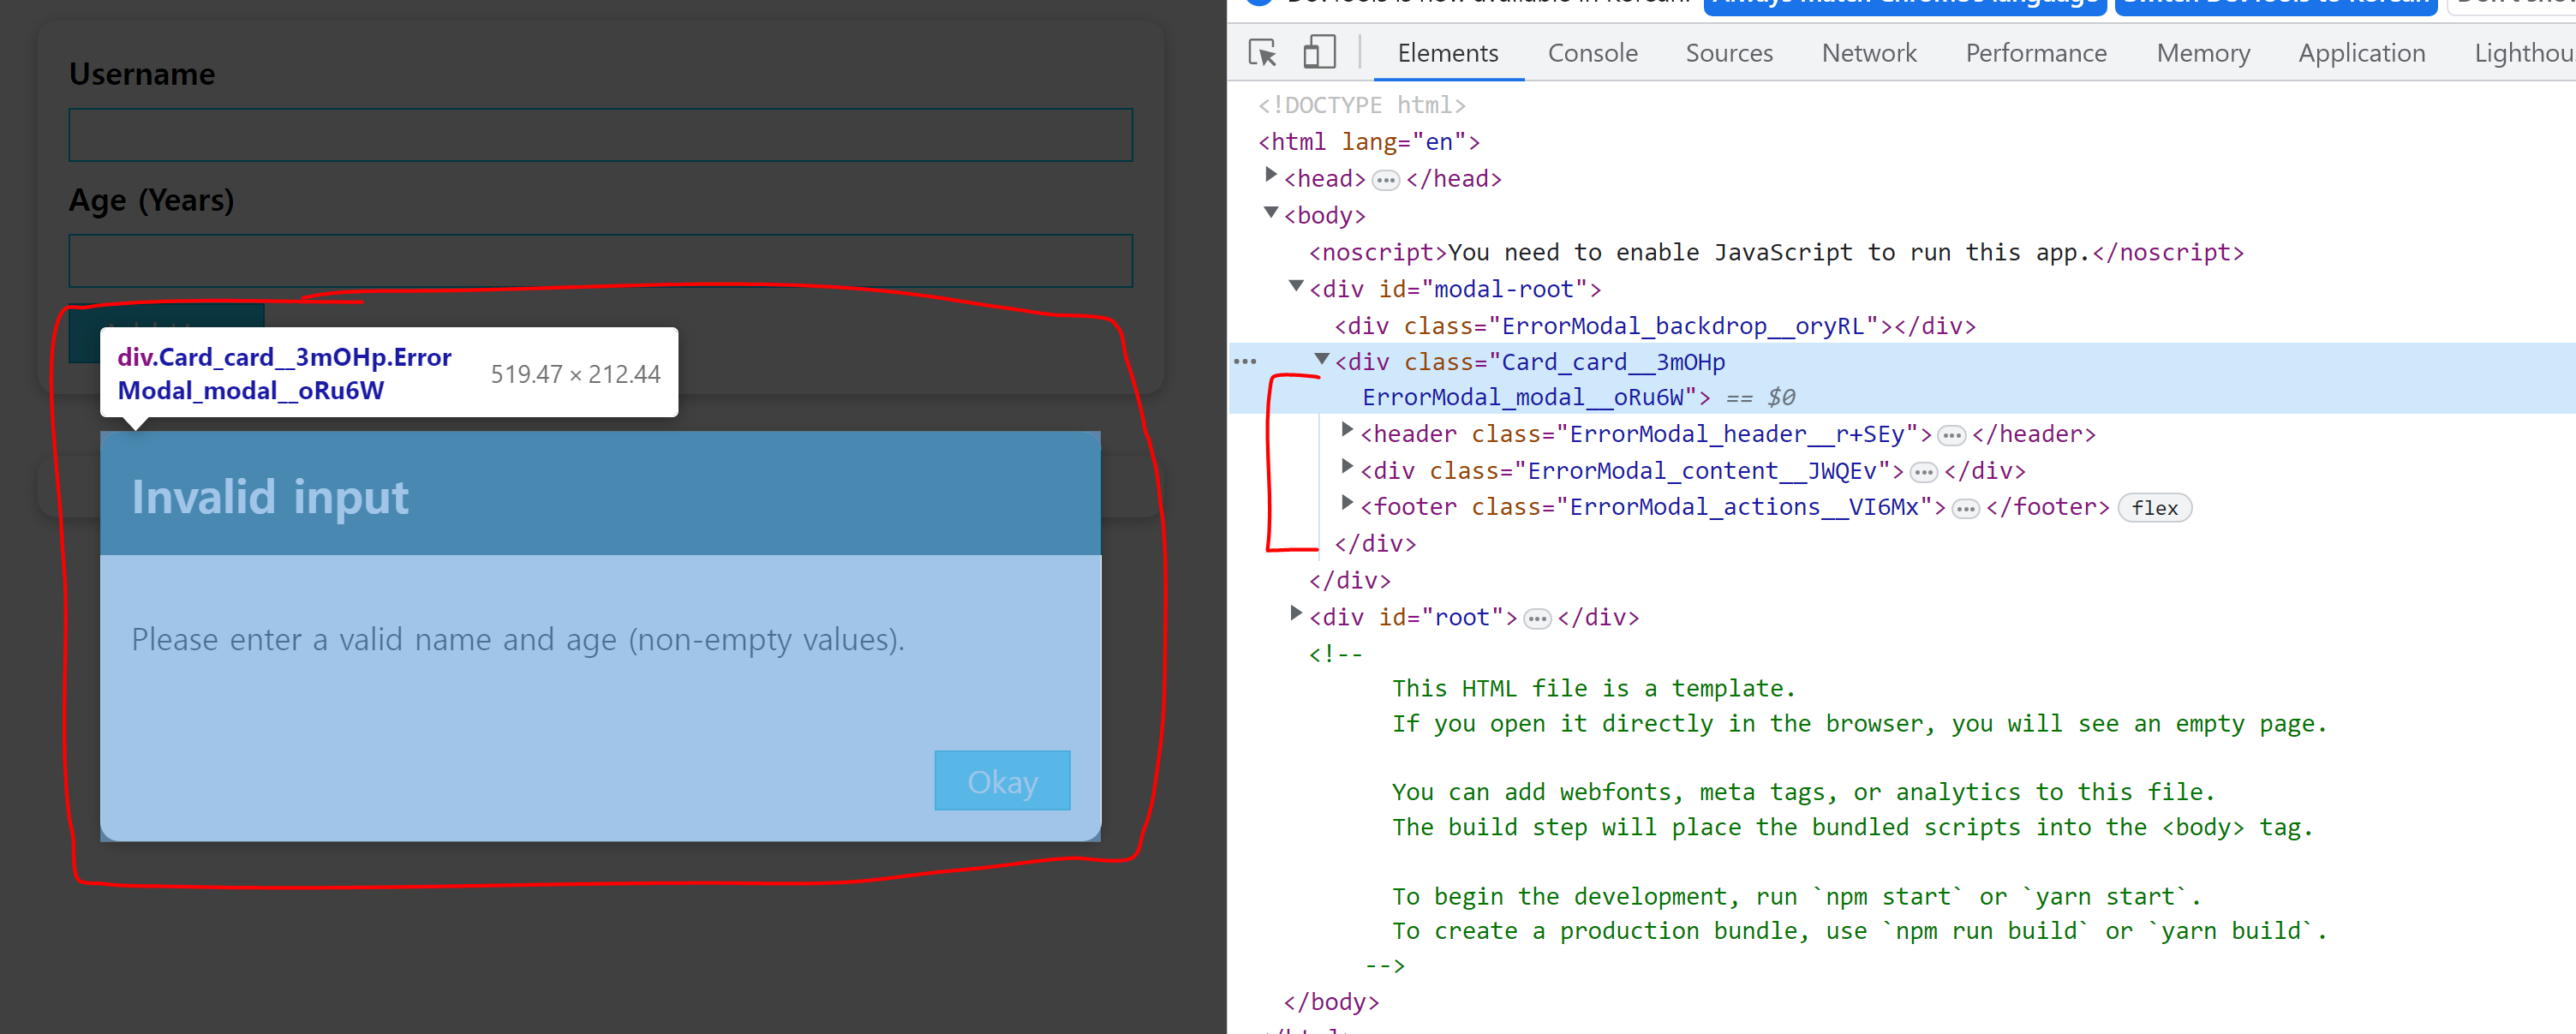2576x1034 pixels.
Task: Open the Network tab
Action: 1868,53
